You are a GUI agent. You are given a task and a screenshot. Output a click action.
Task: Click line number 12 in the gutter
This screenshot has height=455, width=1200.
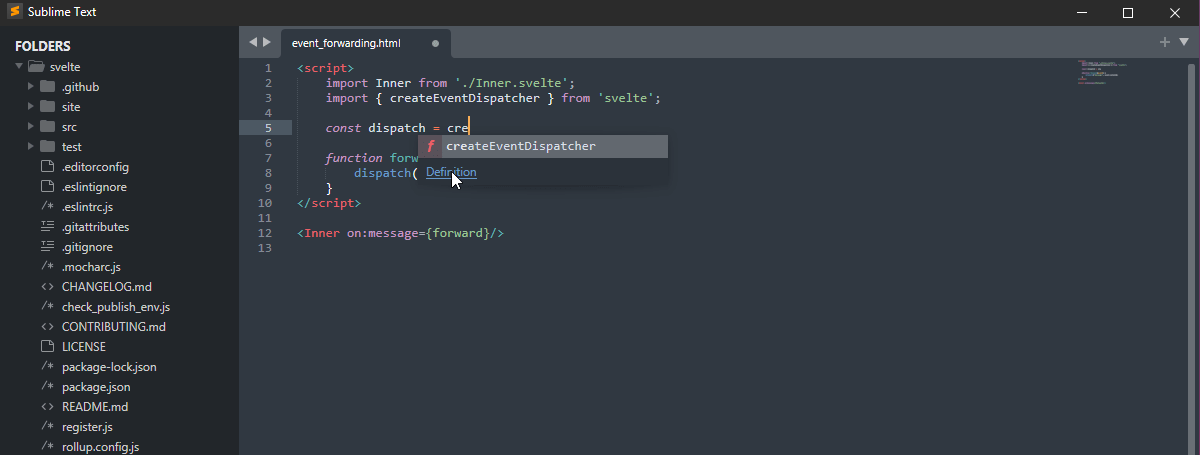coord(265,233)
